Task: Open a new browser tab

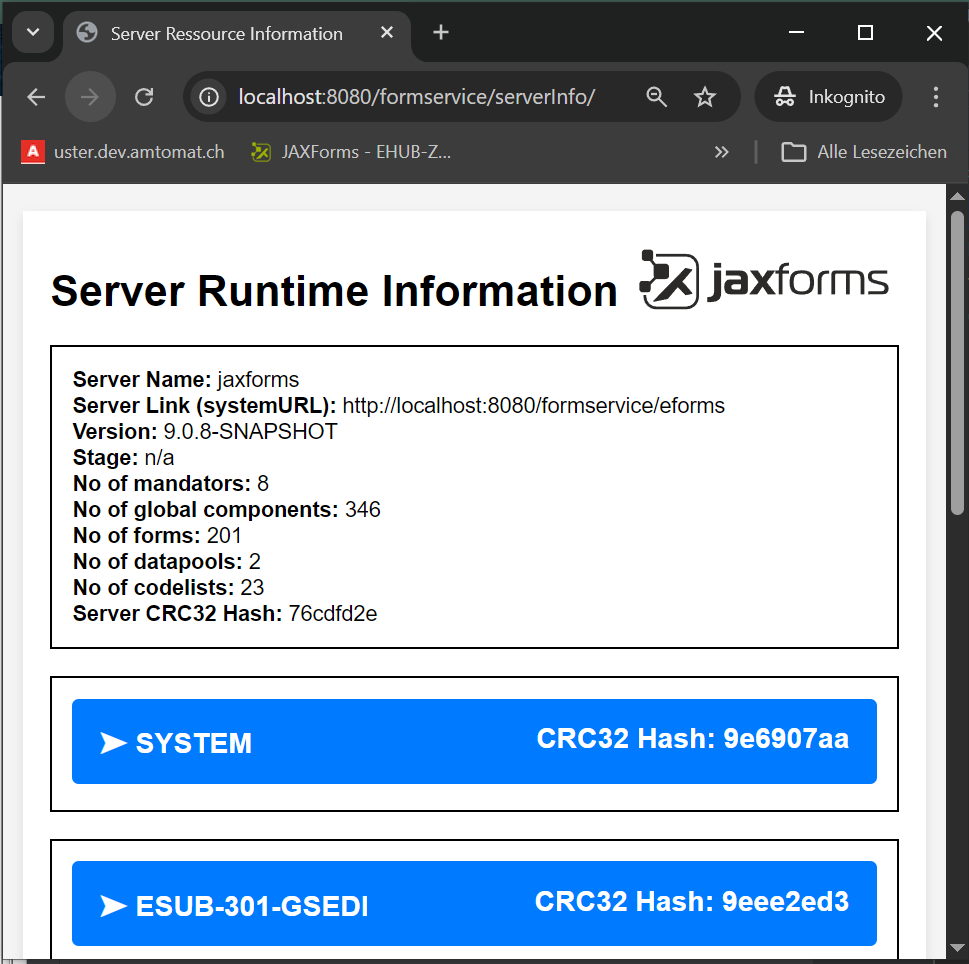Action: tap(441, 33)
